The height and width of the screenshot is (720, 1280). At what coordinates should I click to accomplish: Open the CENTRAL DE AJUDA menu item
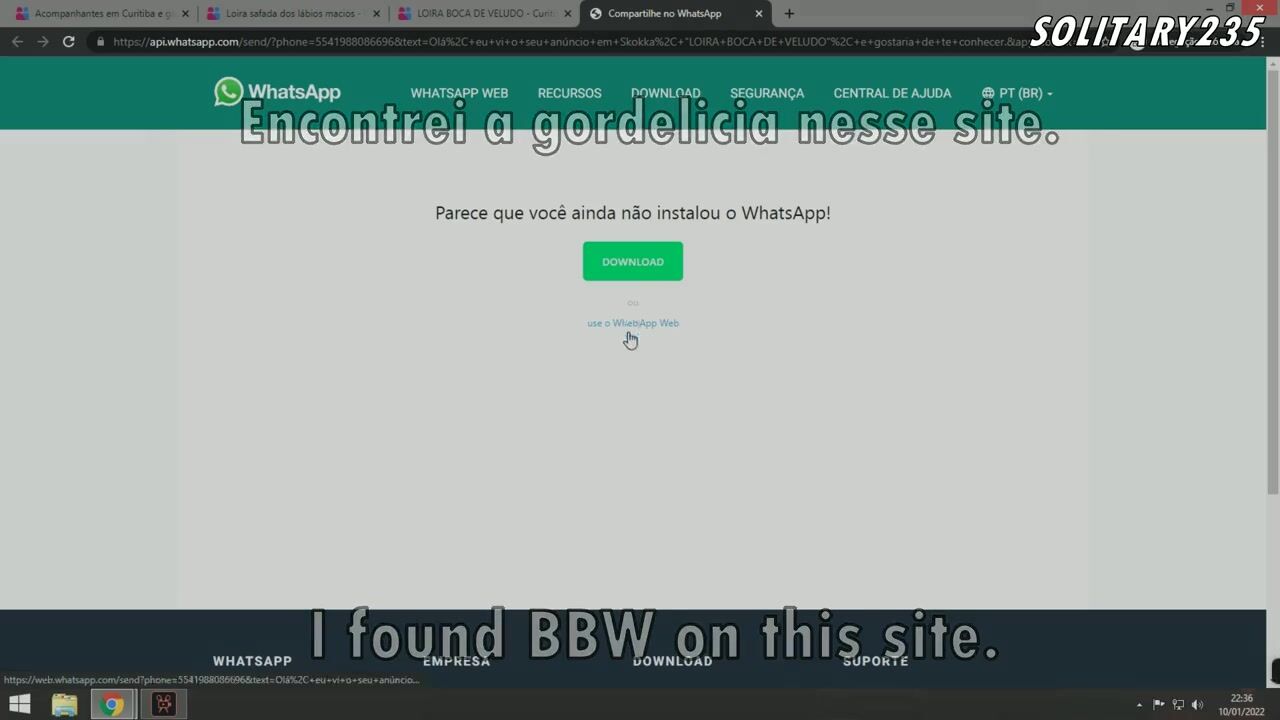coord(892,93)
